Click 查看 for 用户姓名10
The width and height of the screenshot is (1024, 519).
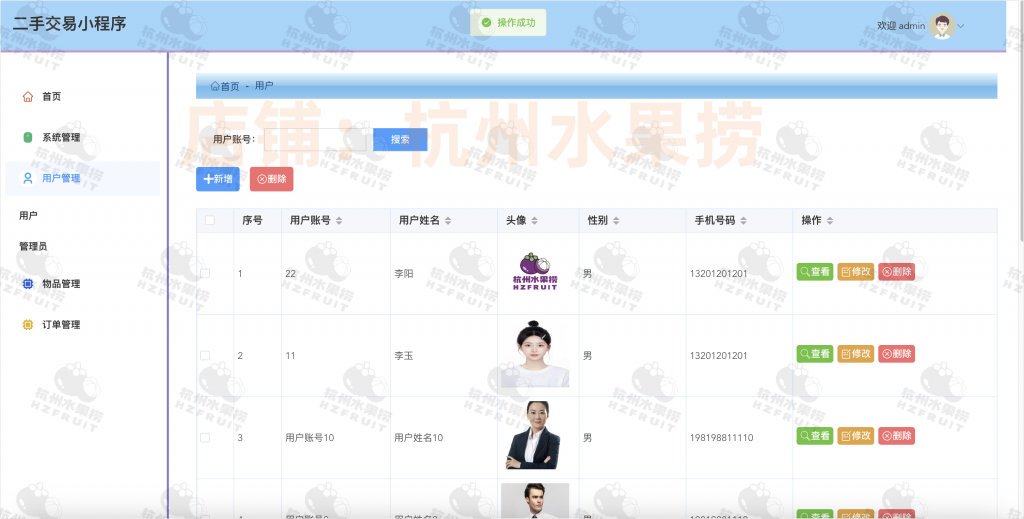(814, 435)
